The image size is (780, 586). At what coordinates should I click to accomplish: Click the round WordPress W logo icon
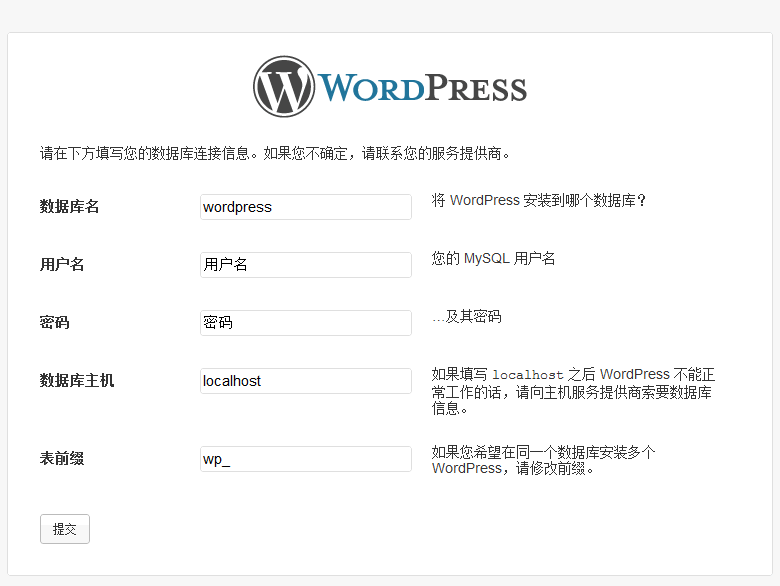[284, 87]
